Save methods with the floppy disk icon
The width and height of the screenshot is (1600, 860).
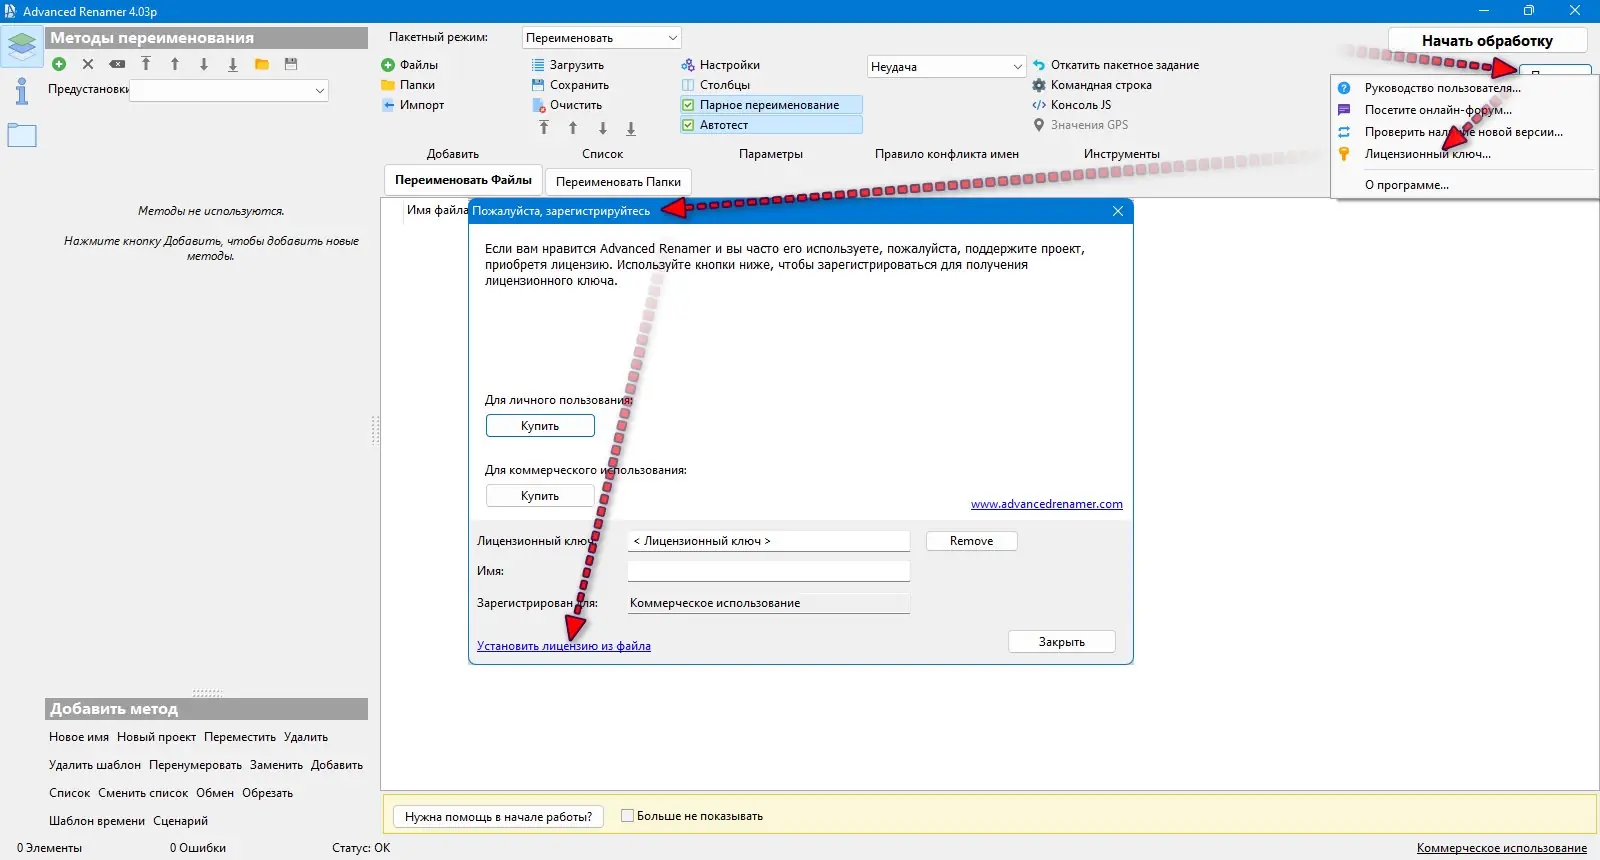click(x=291, y=64)
